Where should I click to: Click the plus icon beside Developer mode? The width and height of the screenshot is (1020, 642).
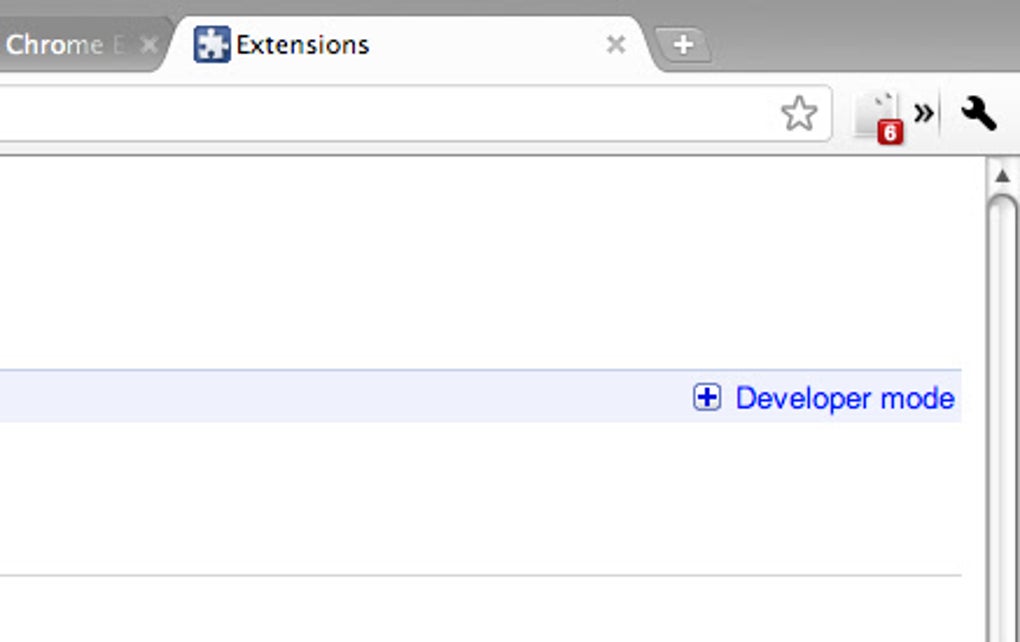709,398
